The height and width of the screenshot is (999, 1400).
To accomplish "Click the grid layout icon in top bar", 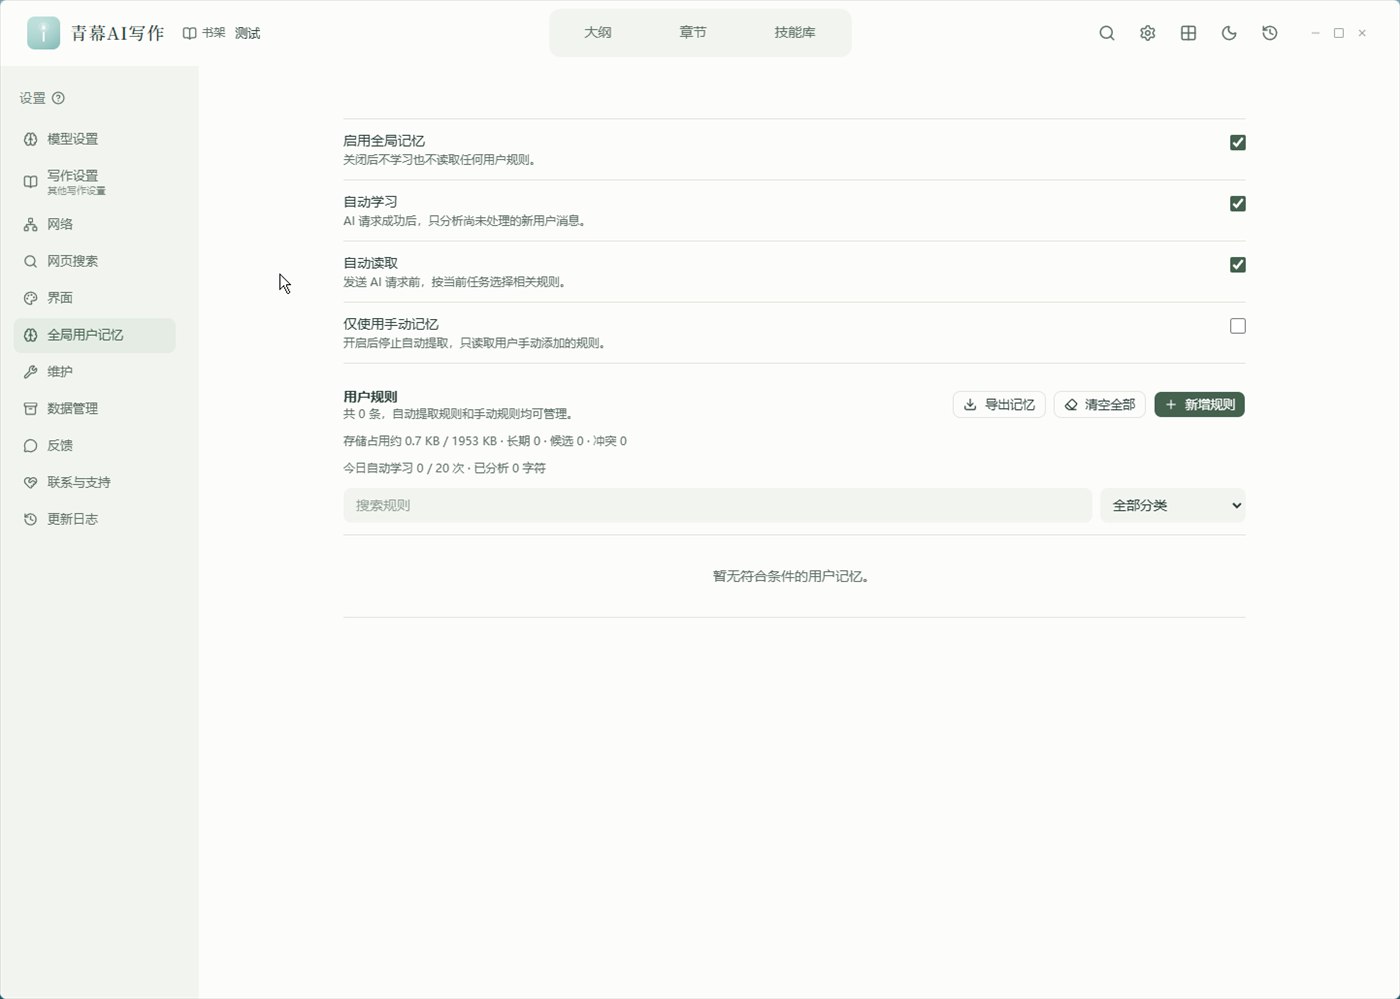I will click(1188, 33).
